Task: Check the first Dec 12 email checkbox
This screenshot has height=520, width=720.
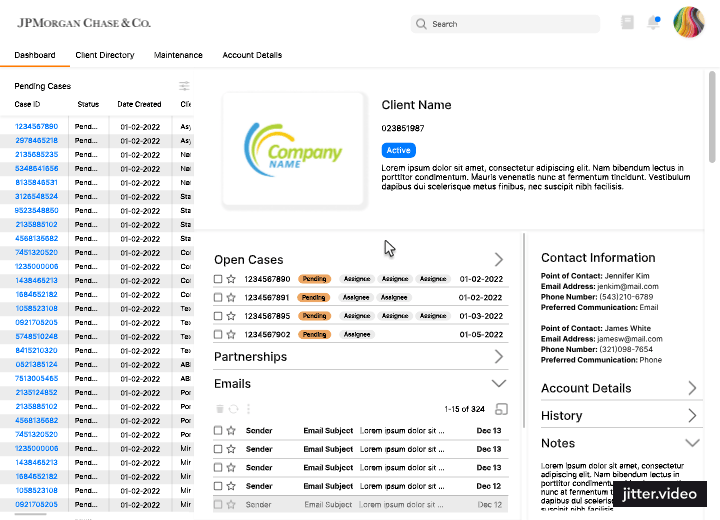Action: (x=218, y=486)
